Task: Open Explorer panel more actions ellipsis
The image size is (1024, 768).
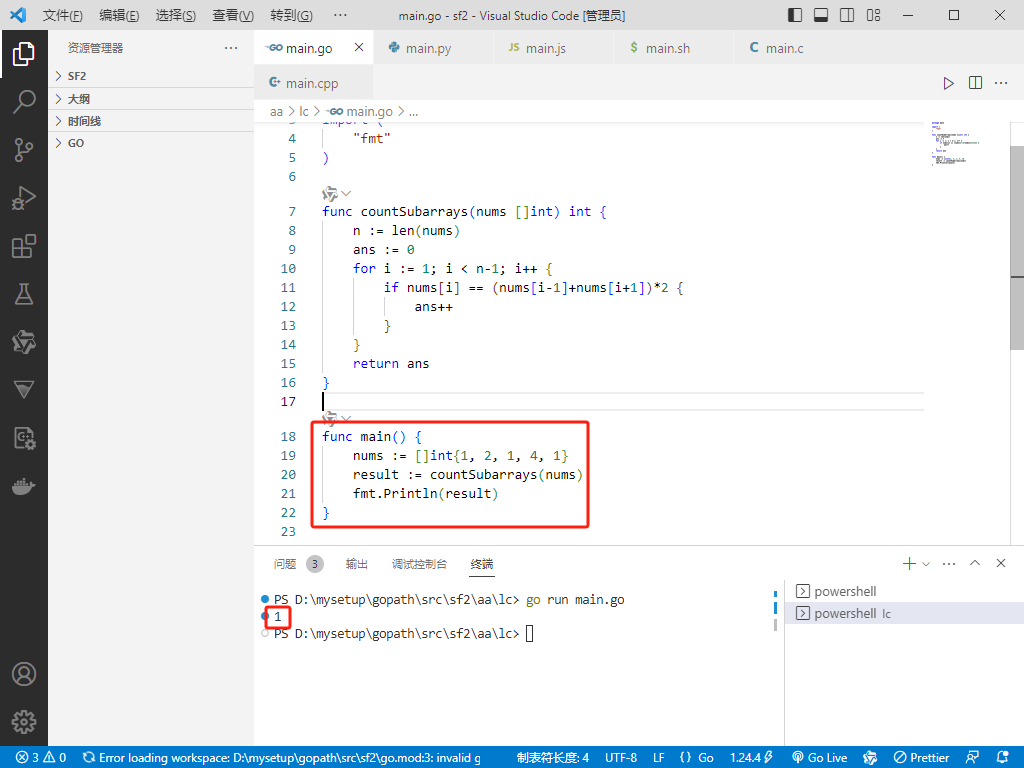Action: click(x=231, y=48)
